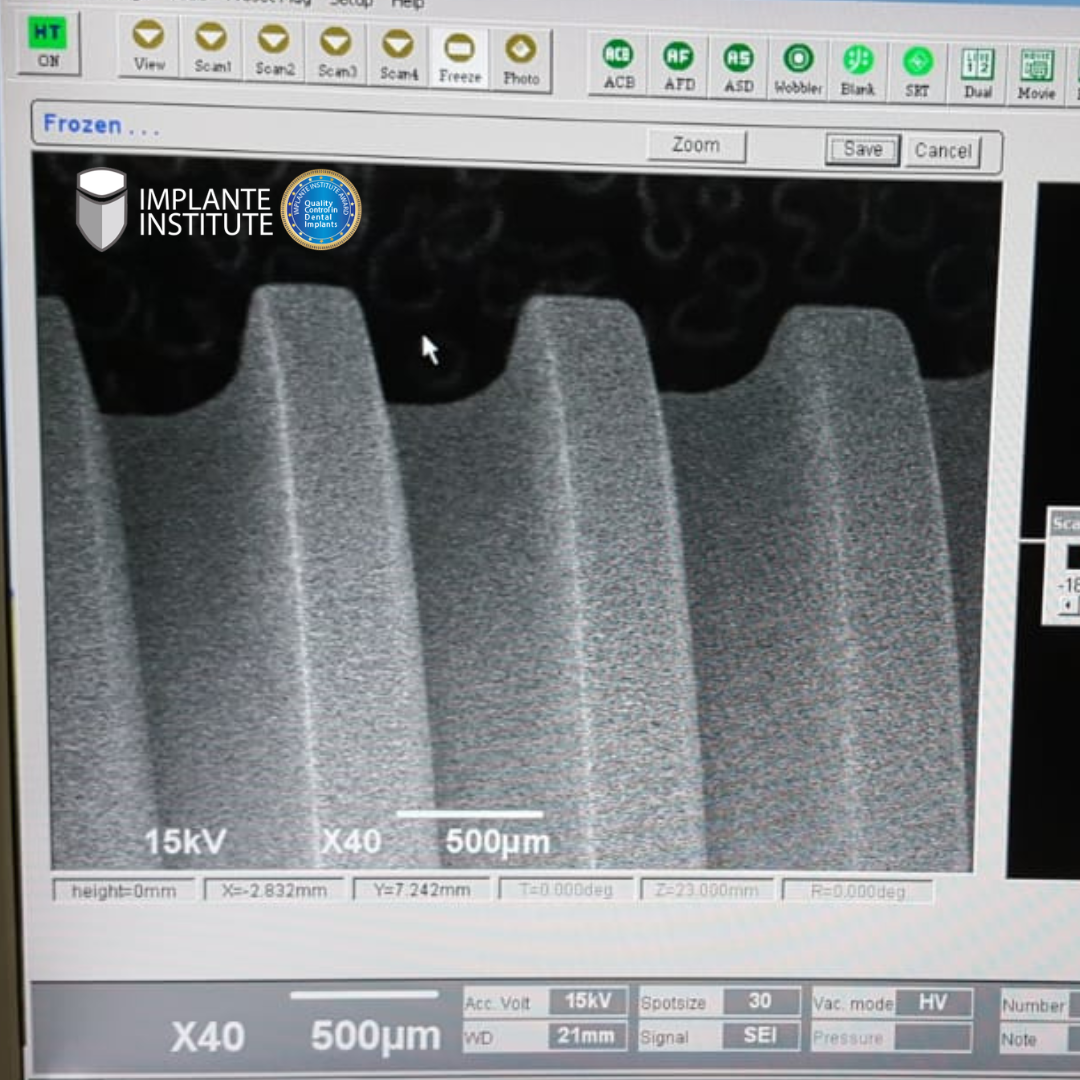The height and width of the screenshot is (1080, 1080).
Task: Click the Blank beam icon
Action: click(x=857, y=70)
